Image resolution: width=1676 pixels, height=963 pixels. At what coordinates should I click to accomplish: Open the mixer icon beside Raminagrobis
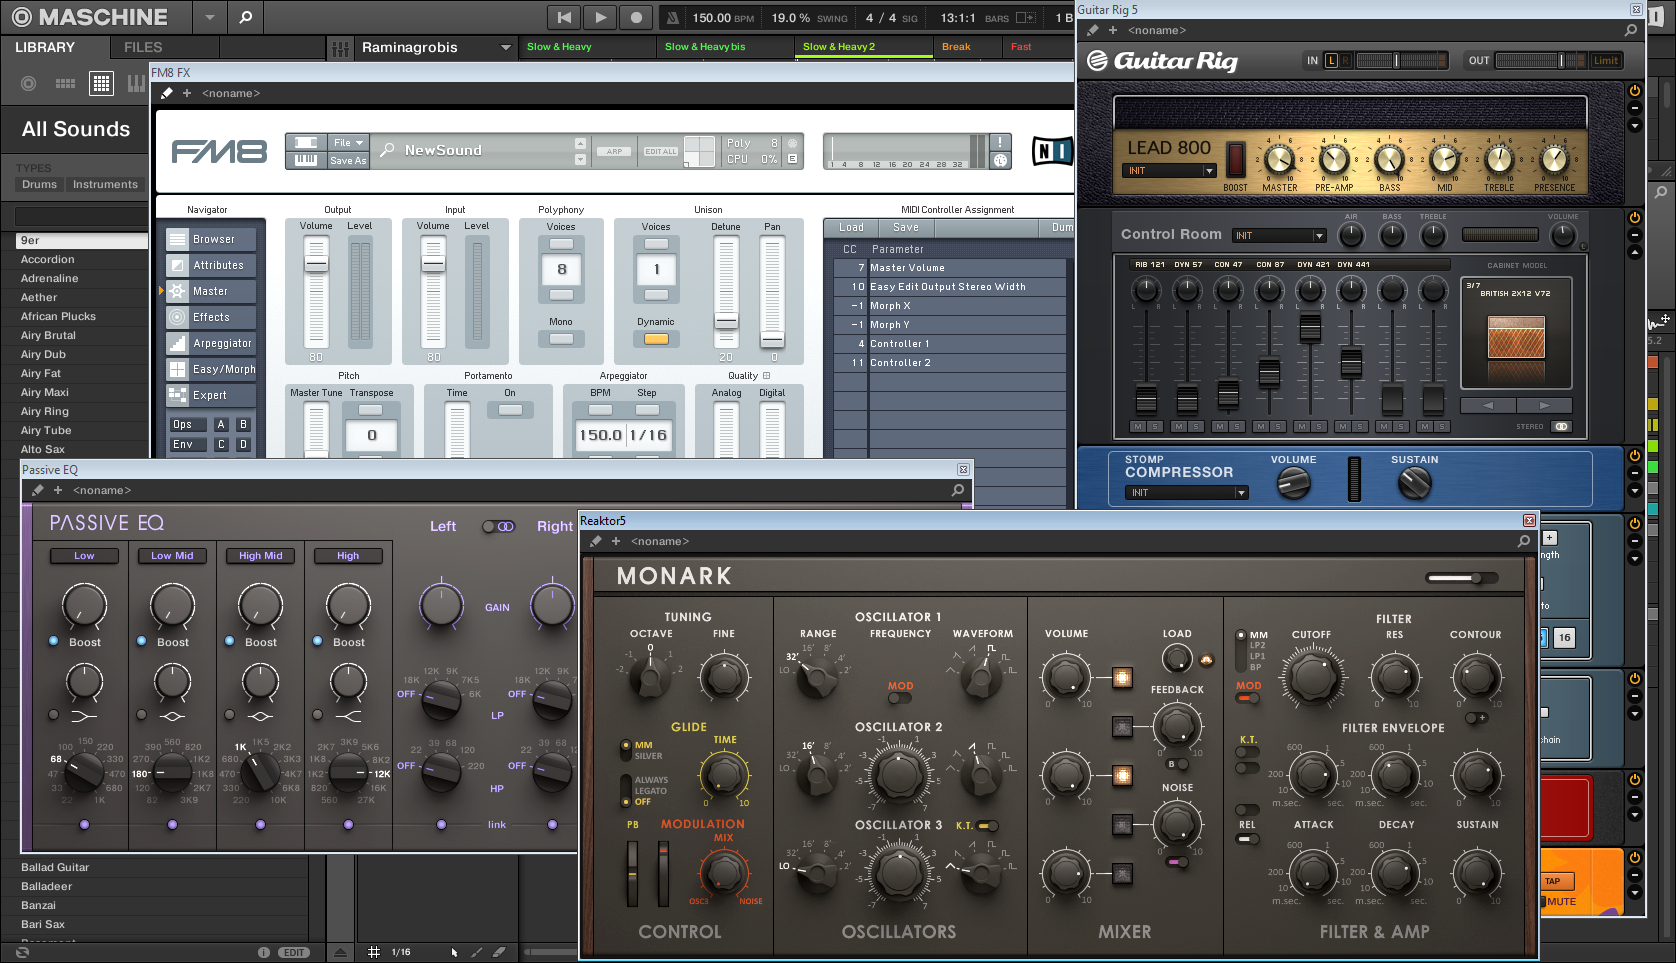tap(341, 48)
